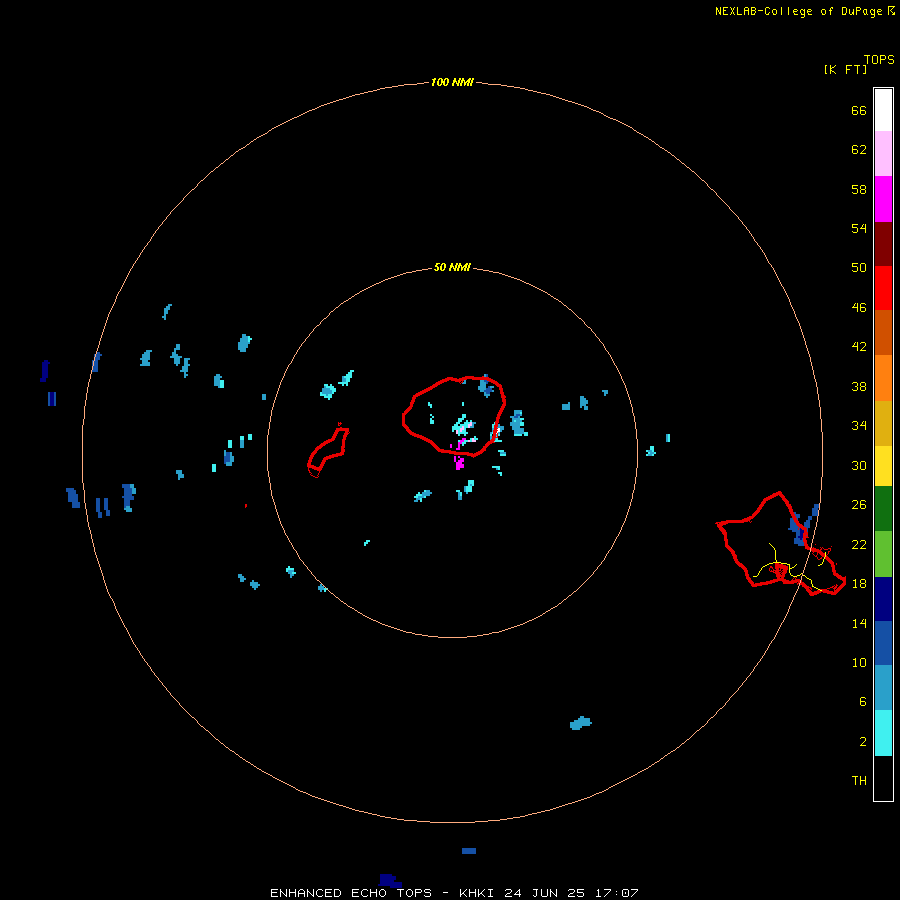Click the legend value 34
This screenshot has width=900, height=900.
pyautogui.click(x=859, y=426)
